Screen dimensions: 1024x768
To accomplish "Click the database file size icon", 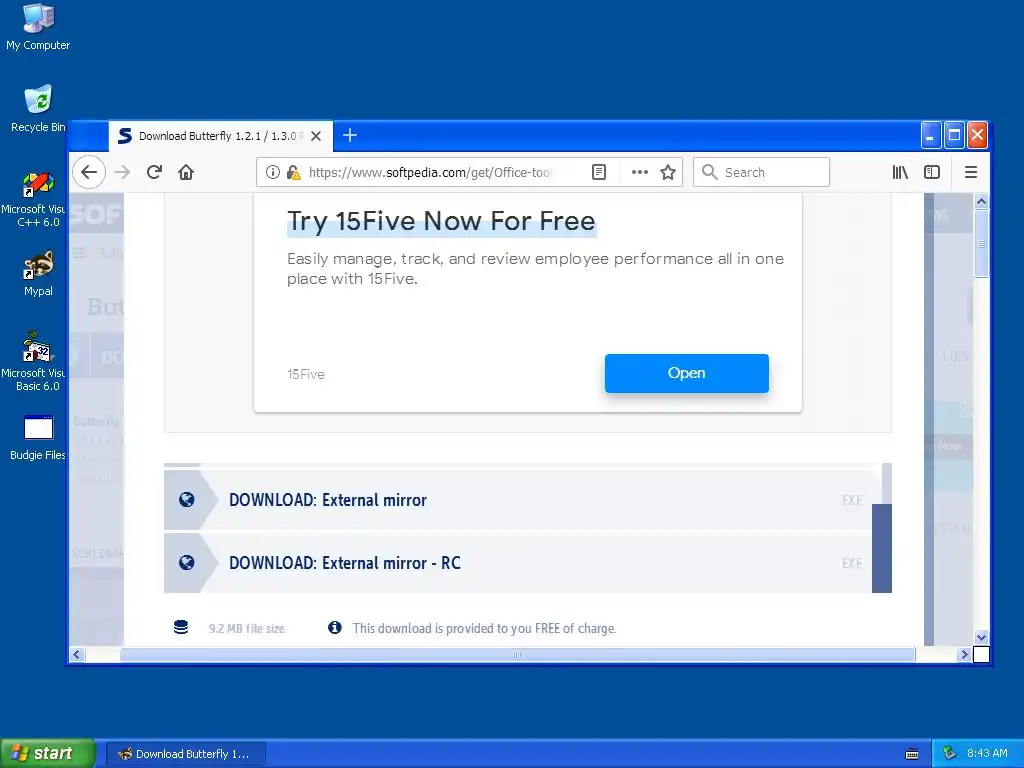I will (x=181, y=628).
